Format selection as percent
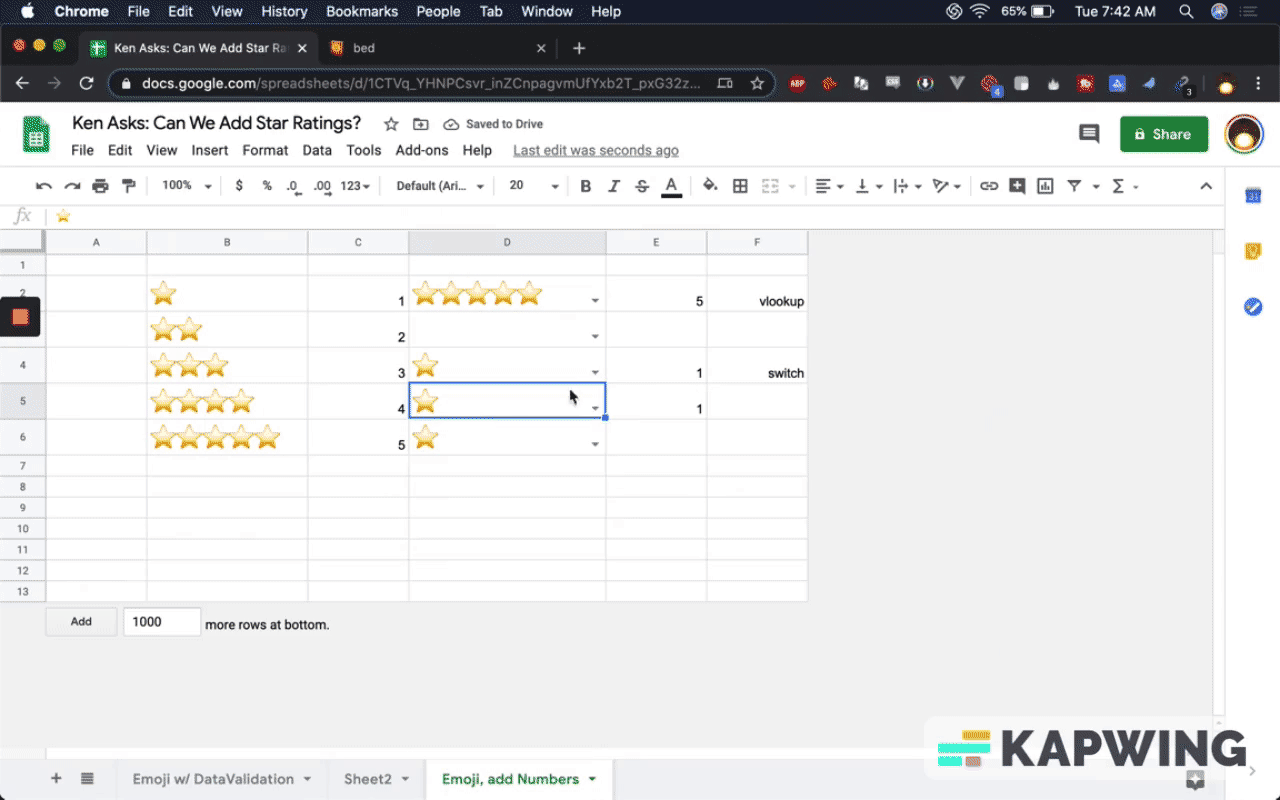1280x800 pixels. (266, 186)
